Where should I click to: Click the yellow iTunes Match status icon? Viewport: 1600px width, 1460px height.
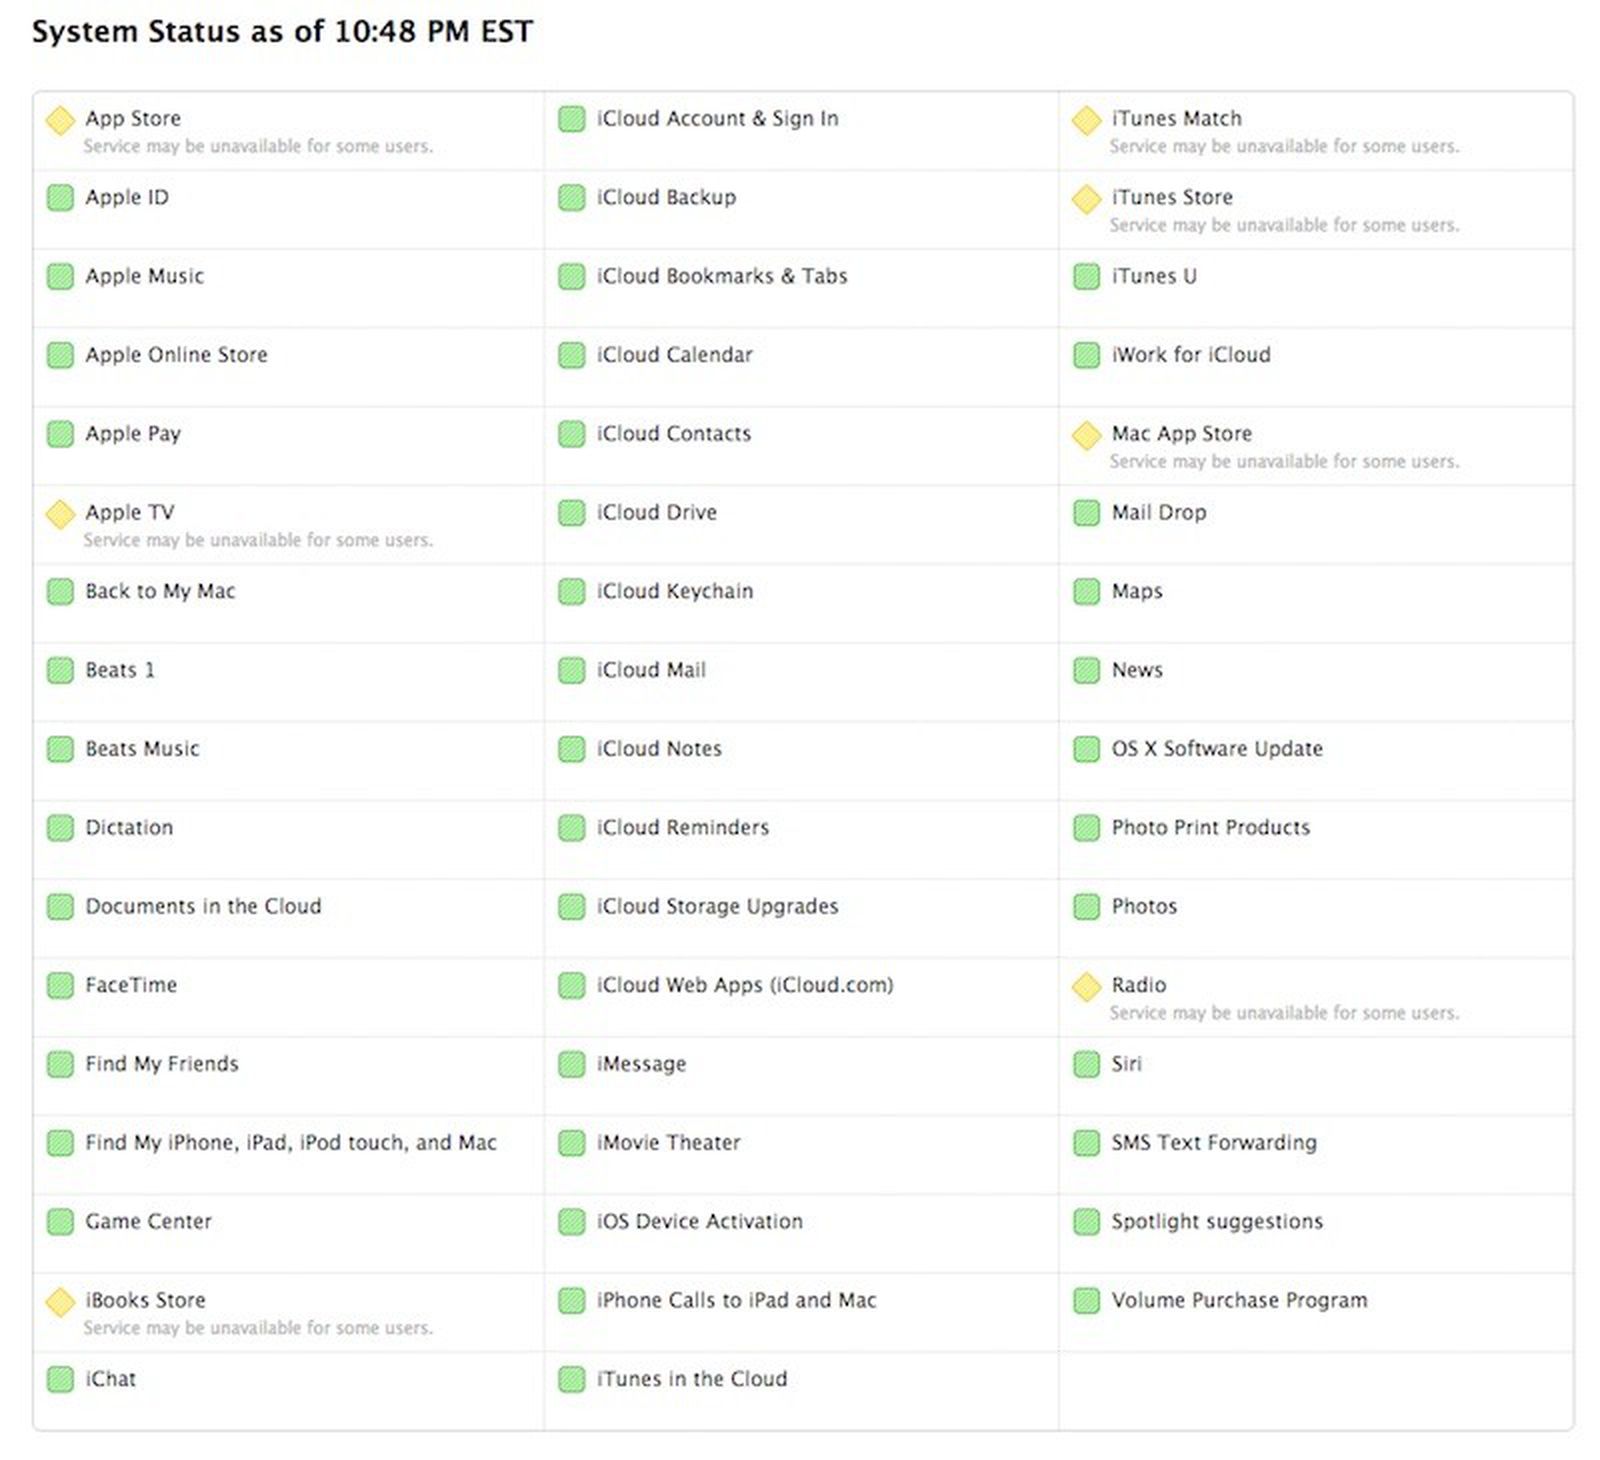point(1086,119)
